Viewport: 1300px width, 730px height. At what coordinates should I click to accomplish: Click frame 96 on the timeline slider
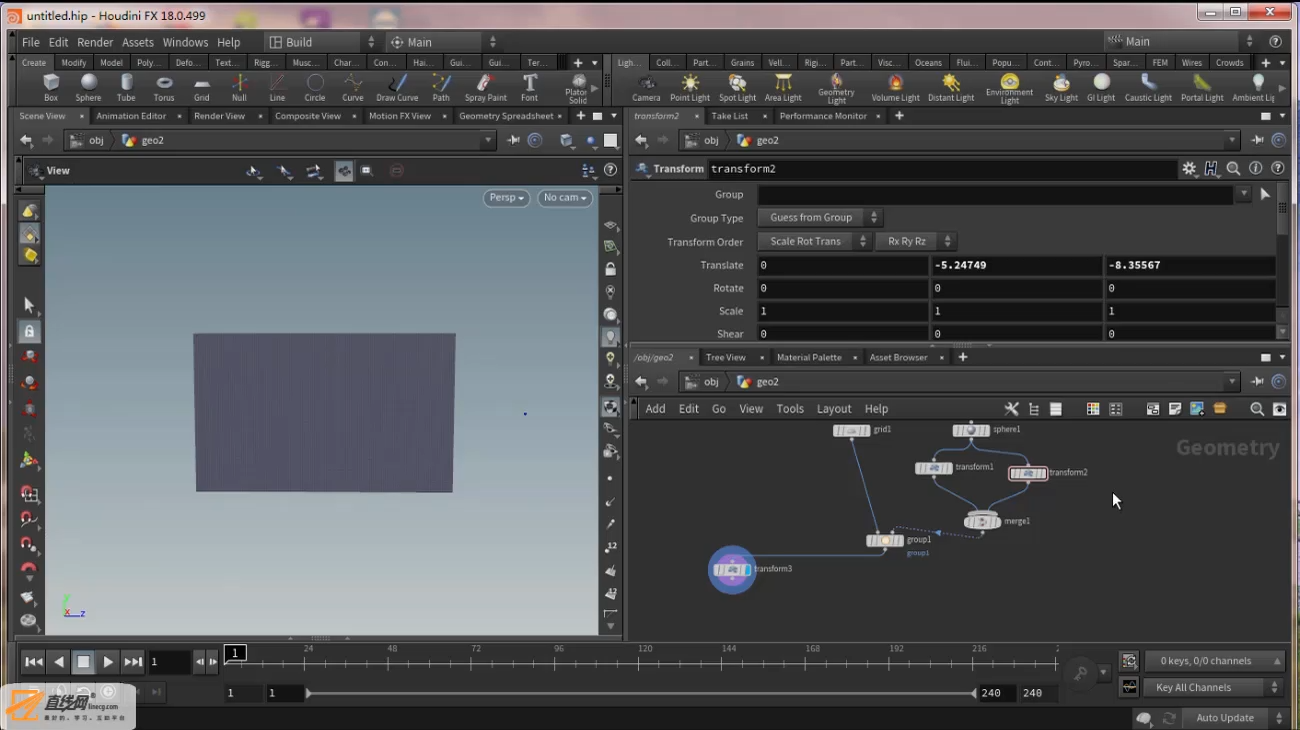tap(559, 661)
